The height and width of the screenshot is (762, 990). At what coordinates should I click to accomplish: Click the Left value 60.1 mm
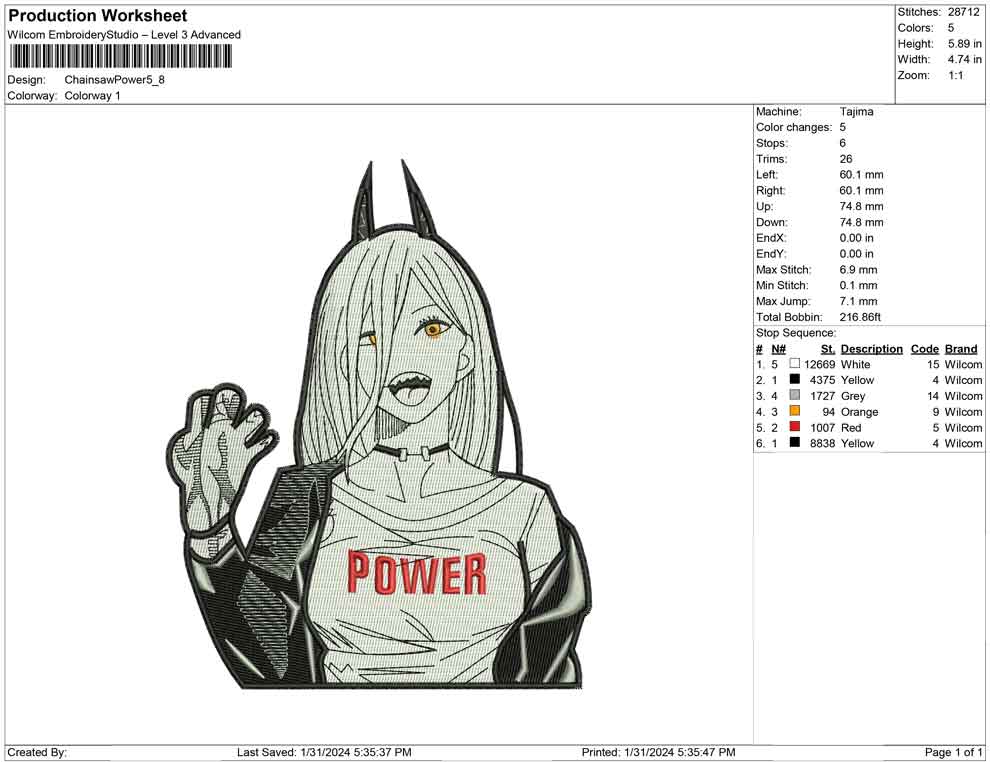tap(861, 175)
